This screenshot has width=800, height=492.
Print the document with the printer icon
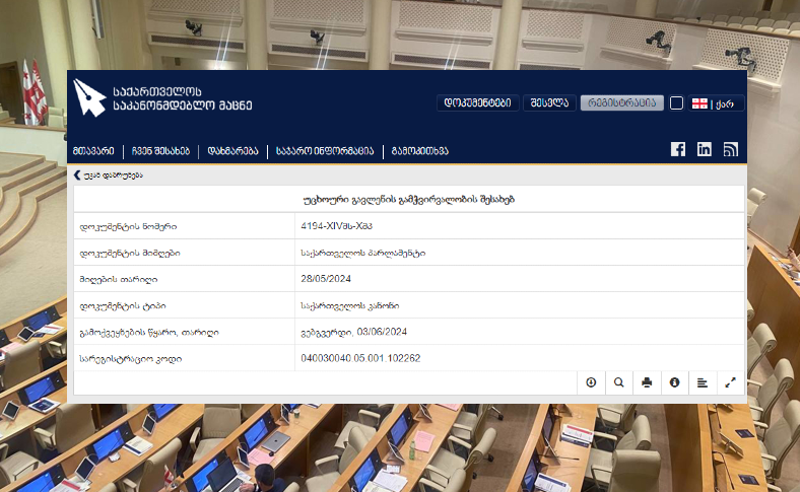pyautogui.click(x=646, y=382)
